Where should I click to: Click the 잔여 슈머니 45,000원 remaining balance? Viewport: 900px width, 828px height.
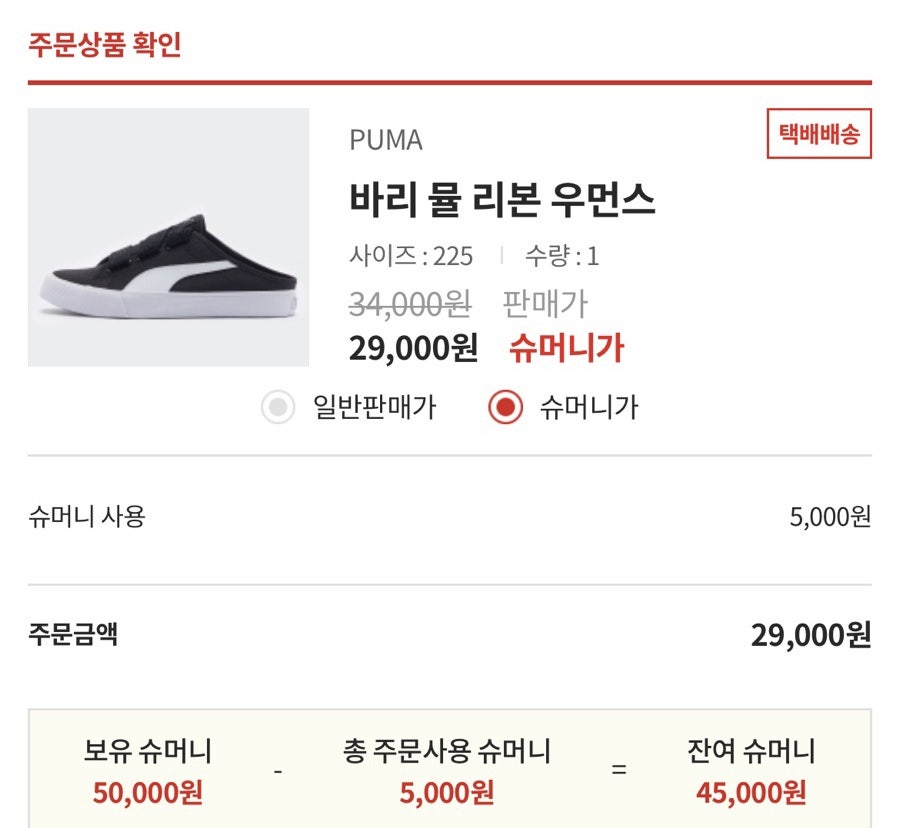click(x=751, y=793)
